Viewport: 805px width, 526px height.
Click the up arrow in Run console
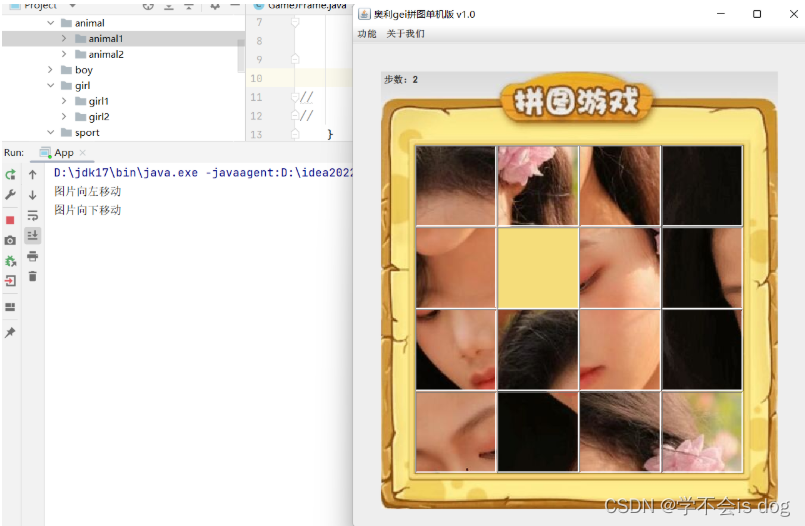tap(32, 175)
